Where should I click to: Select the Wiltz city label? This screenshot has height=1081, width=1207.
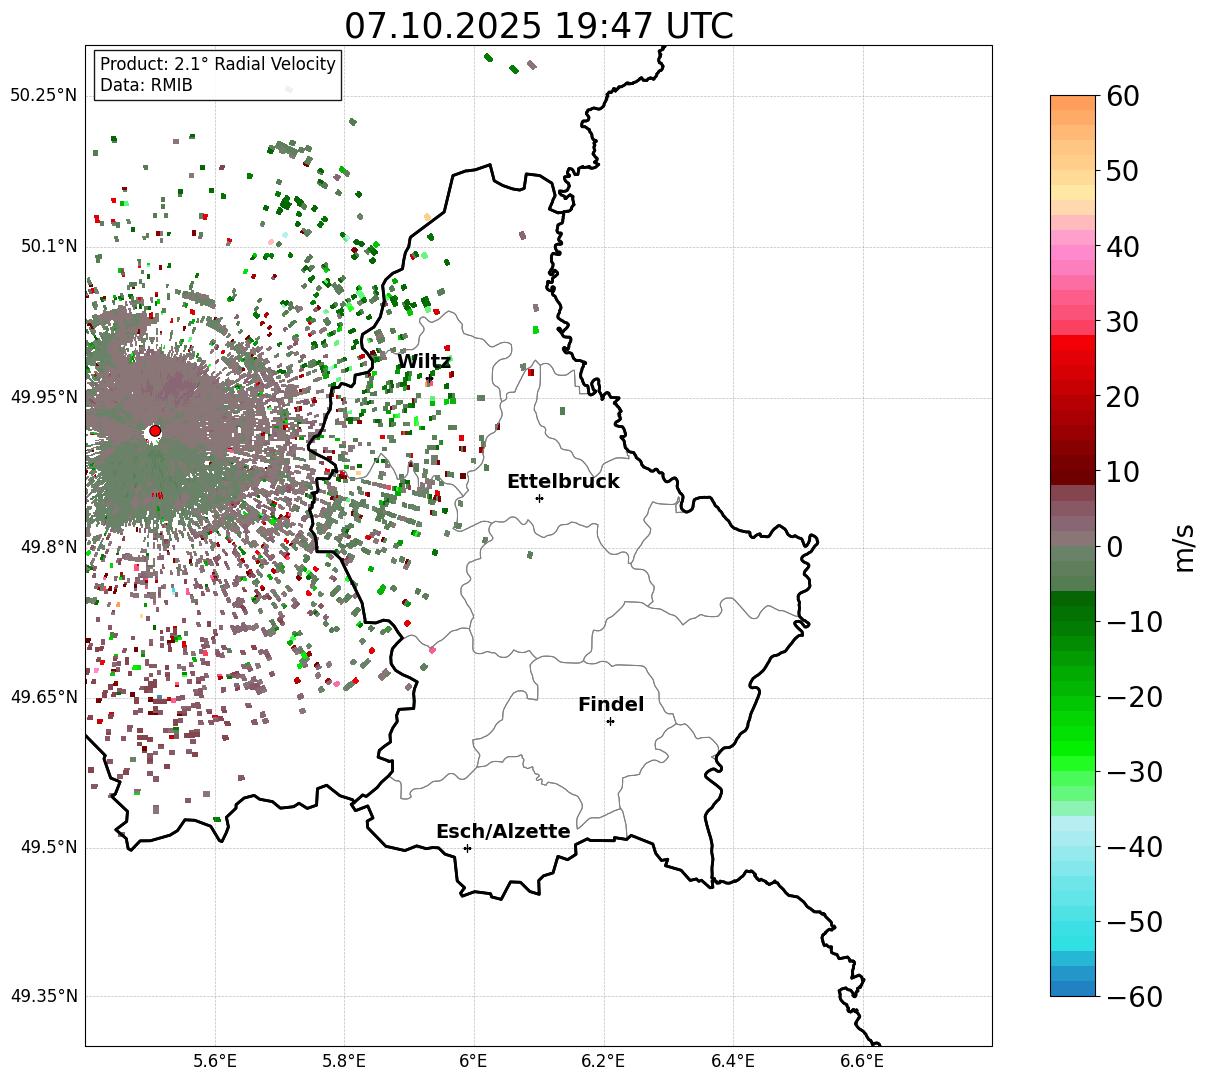tap(424, 362)
